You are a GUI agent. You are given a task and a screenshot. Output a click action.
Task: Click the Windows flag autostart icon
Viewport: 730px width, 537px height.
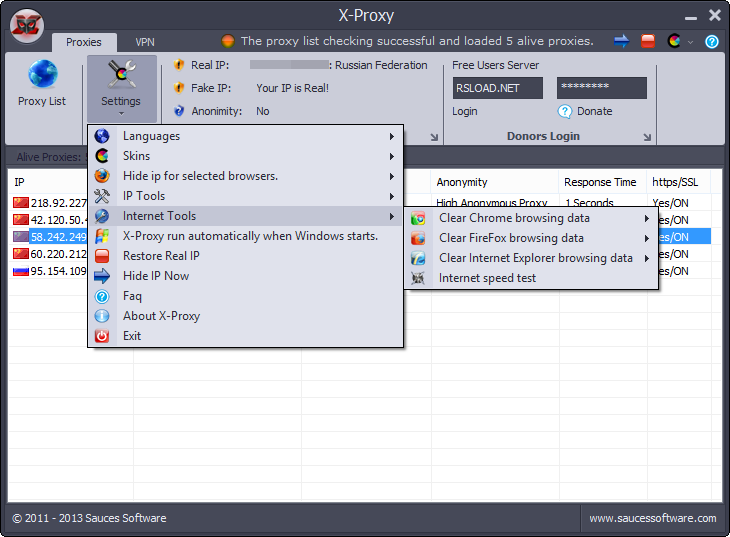click(x=102, y=236)
